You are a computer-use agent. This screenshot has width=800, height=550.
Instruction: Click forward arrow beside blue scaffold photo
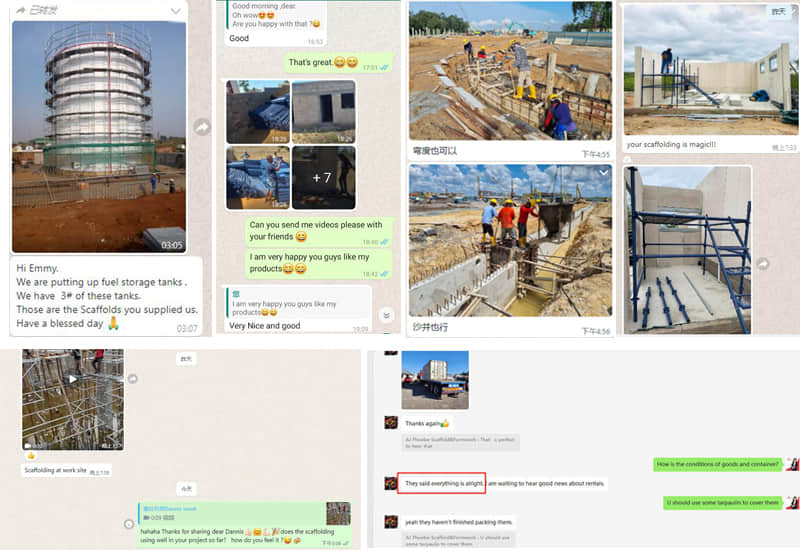(764, 264)
